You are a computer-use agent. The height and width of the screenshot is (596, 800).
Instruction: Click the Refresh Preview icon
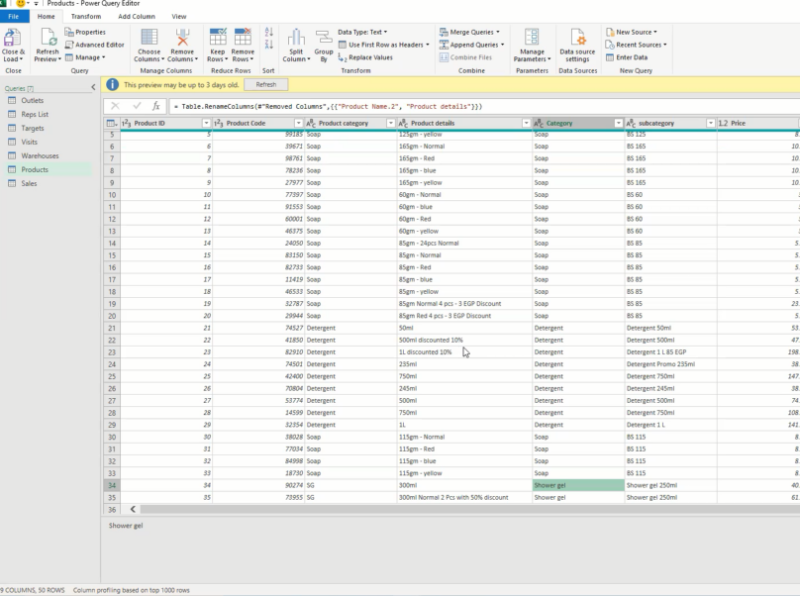(48, 38)
